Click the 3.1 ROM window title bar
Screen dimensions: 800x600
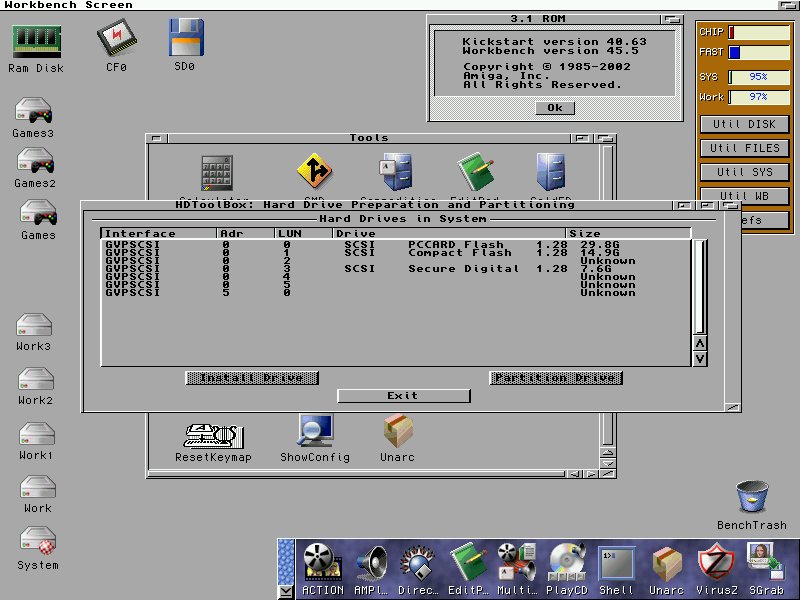544,19
